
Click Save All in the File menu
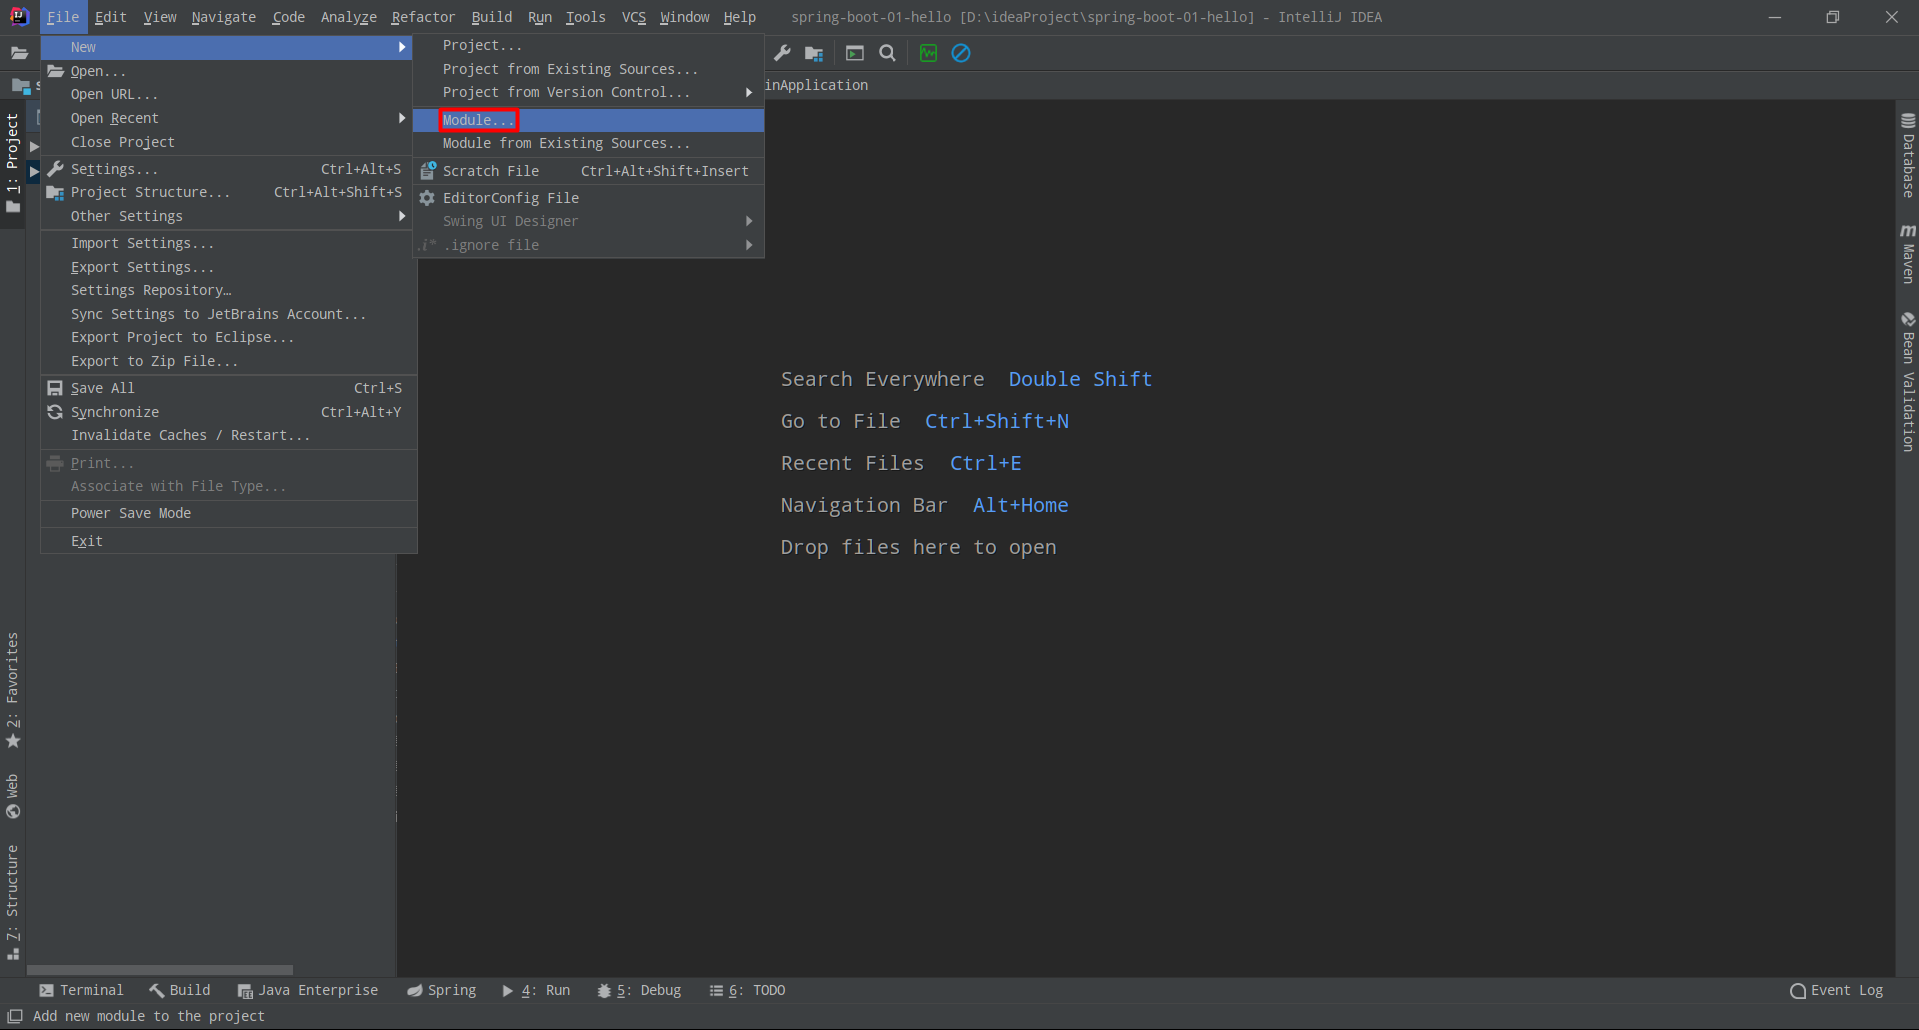227,388
